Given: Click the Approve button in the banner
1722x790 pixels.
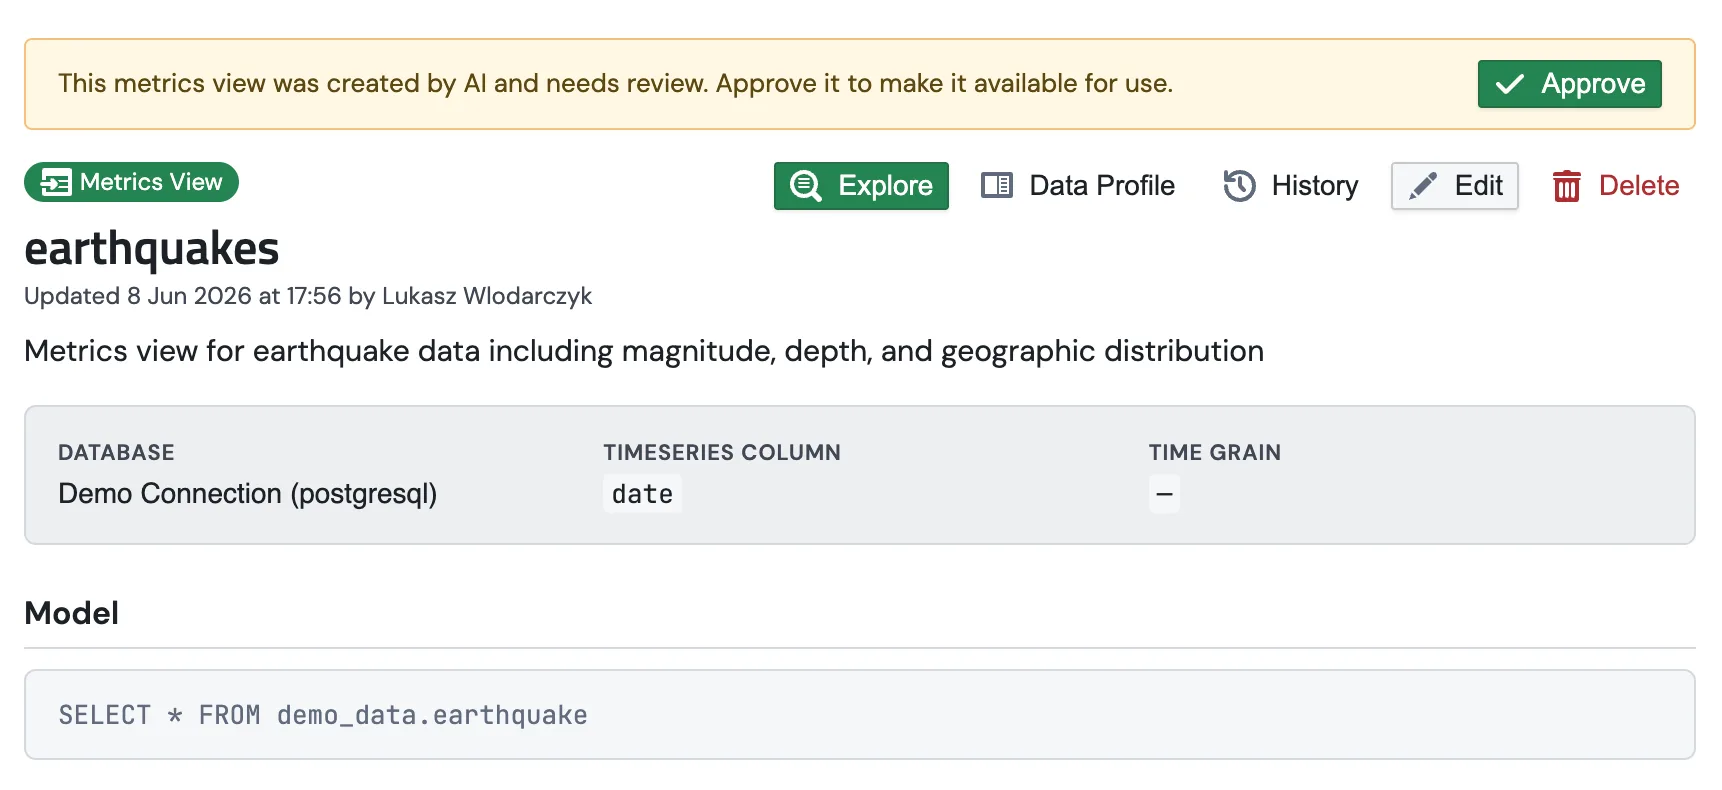Looking at the screenshot, I should pos(1569,84).
